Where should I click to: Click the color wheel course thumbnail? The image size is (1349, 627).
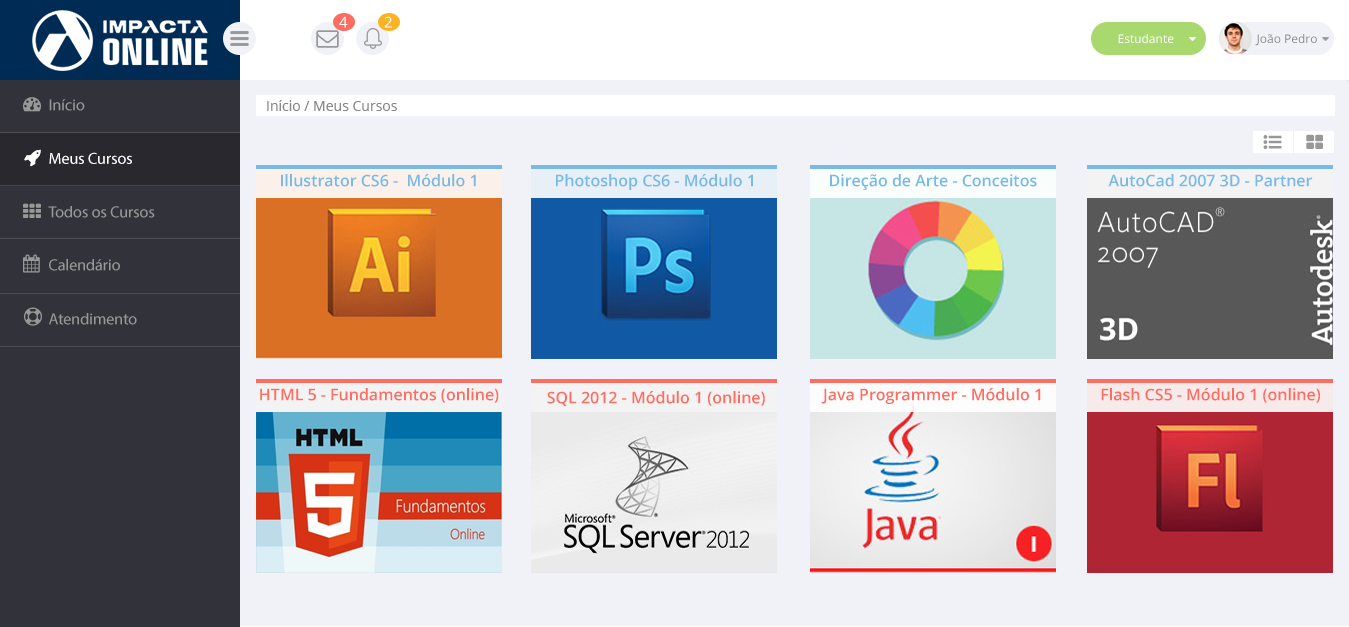pyautogui.click(x=933, y=278)
